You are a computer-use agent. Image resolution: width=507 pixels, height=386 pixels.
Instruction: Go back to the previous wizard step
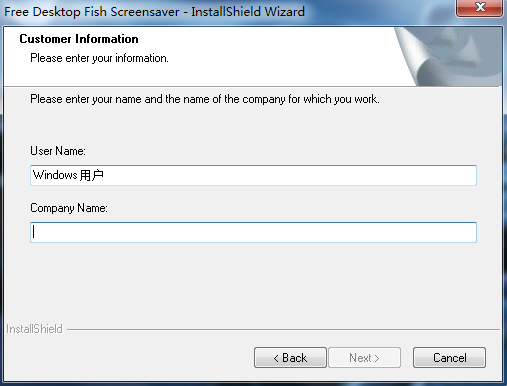coord(290,358)
